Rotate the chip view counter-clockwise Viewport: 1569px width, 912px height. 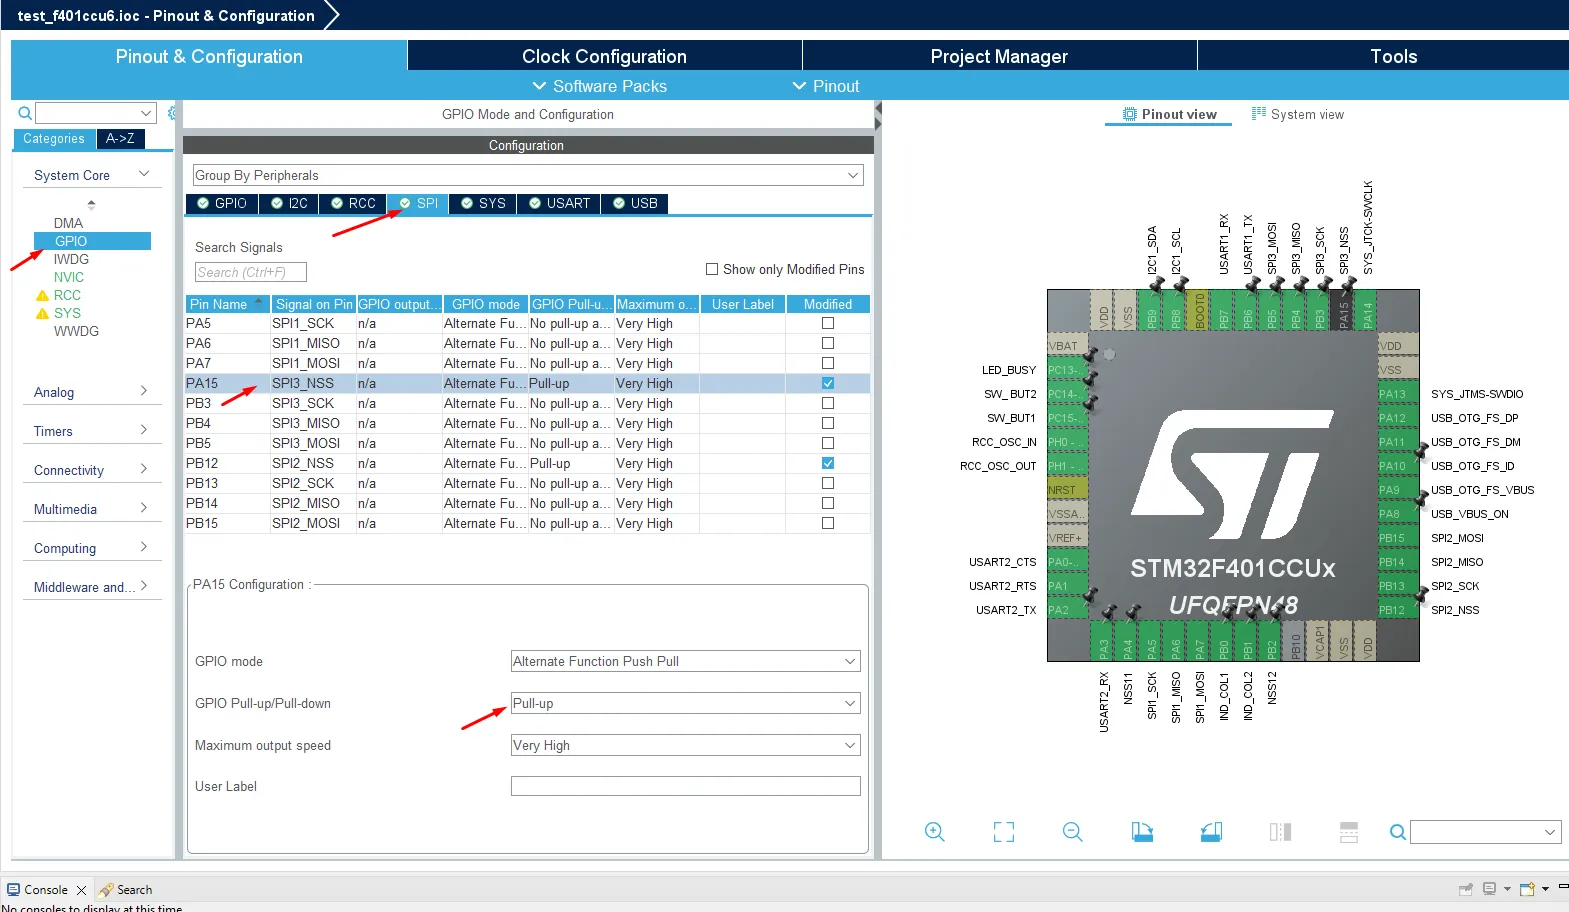(1211, 832)
